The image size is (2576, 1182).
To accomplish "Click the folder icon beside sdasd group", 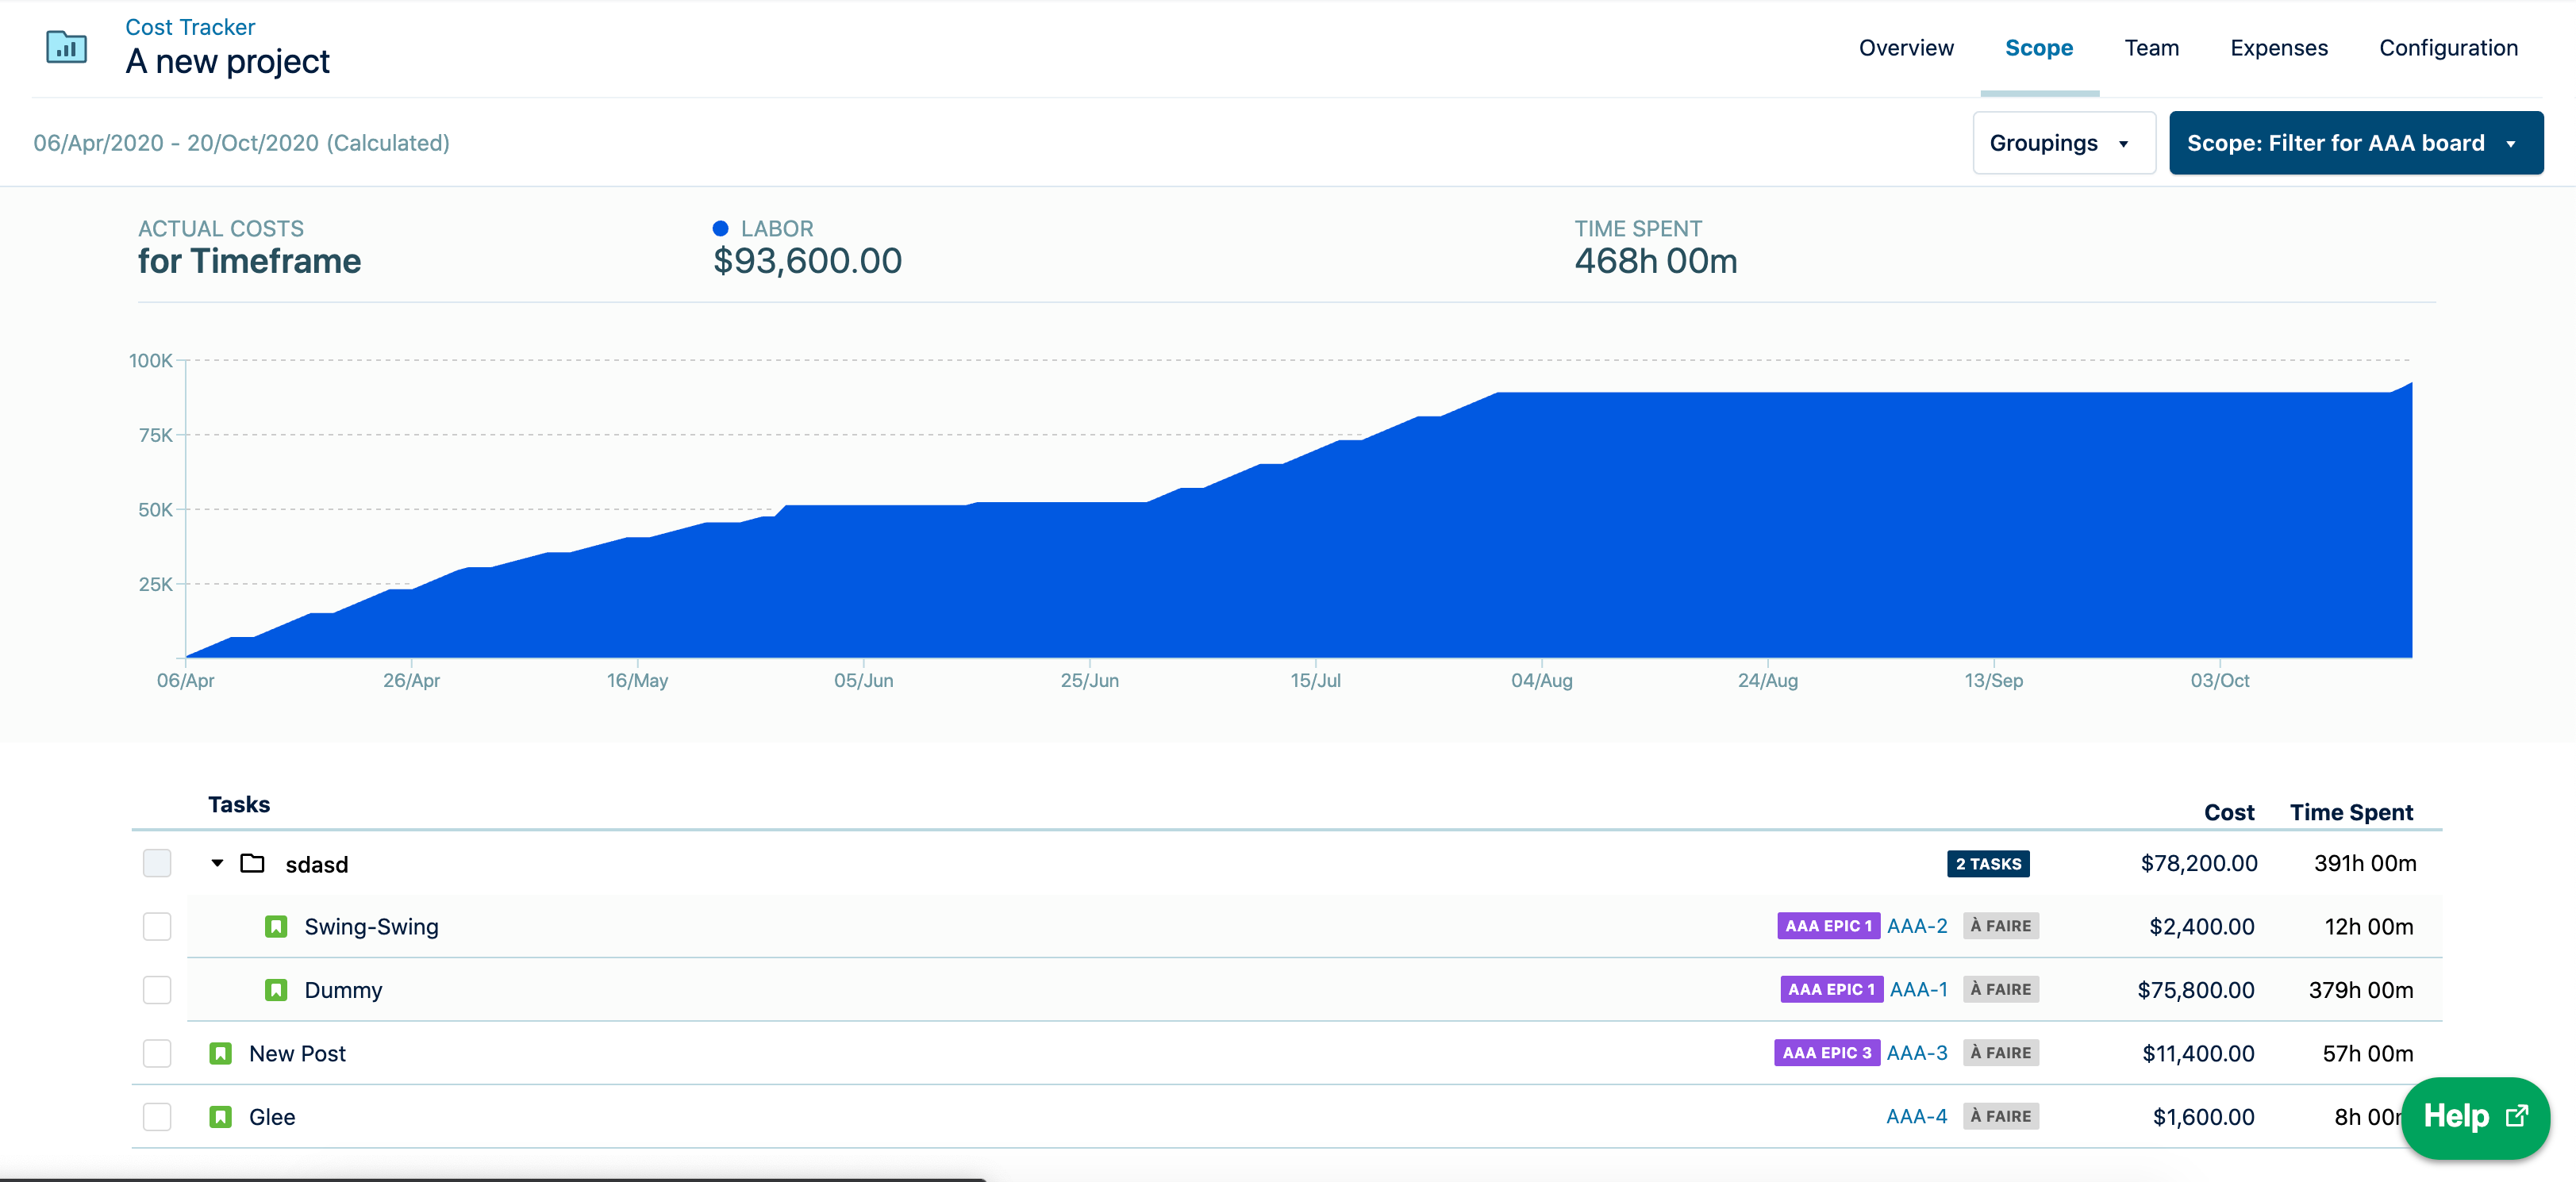I will pos(253,863).
